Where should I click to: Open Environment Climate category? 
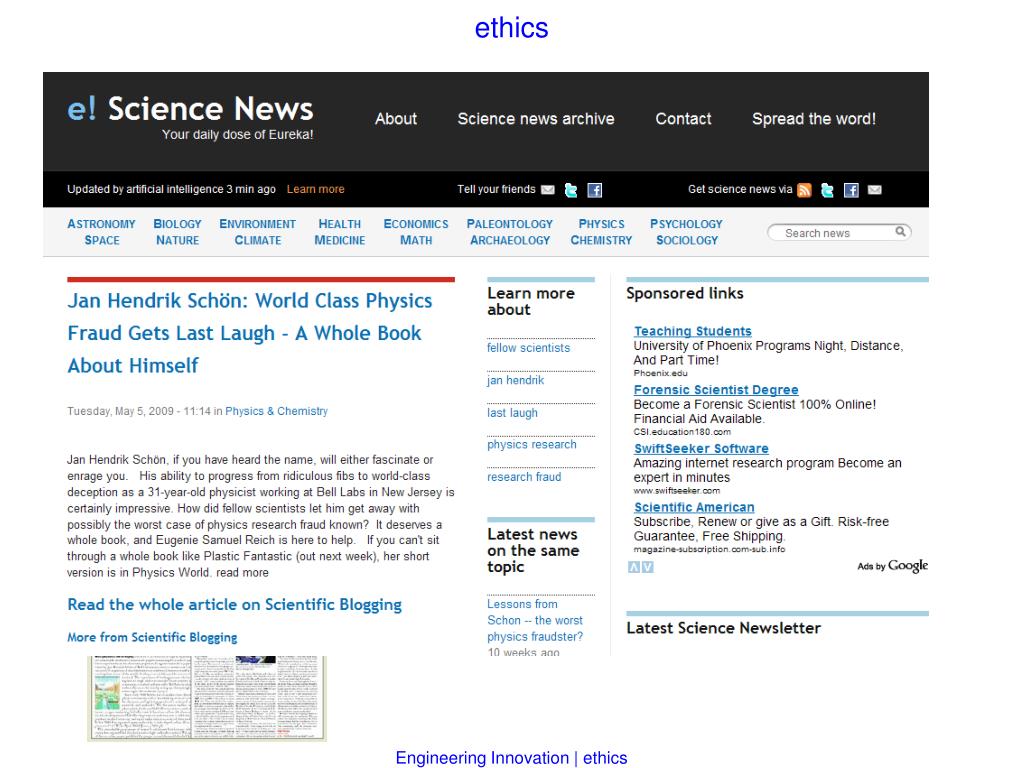point(257,232)
